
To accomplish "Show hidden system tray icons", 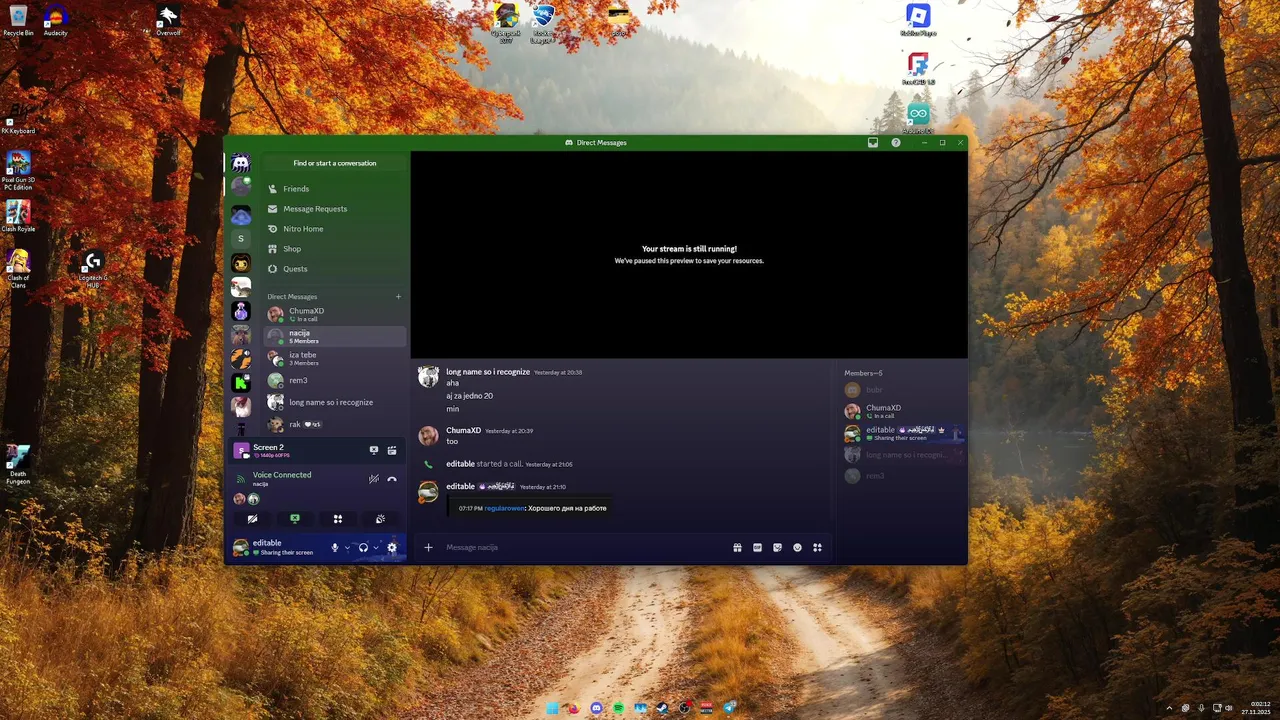I will point(1169,708).
